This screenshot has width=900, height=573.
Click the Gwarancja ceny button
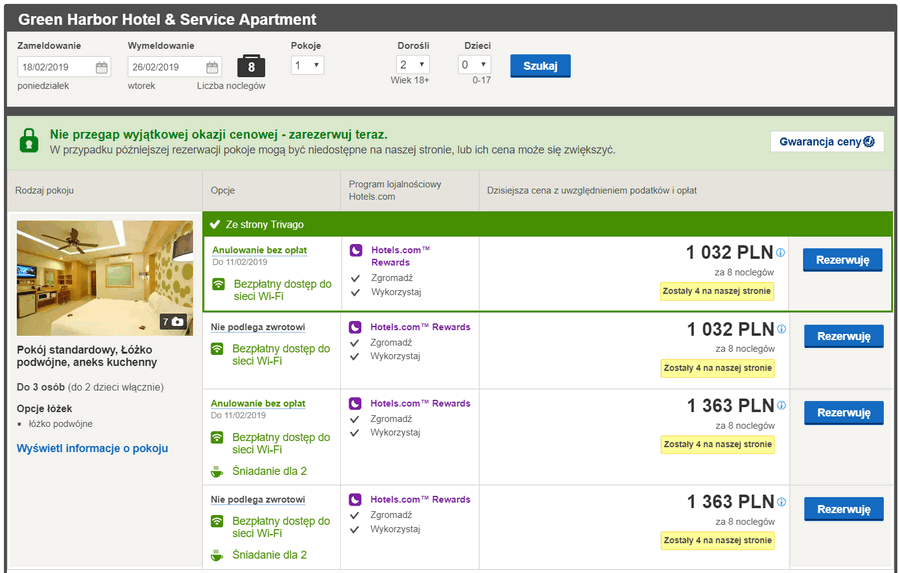[827, 141]
